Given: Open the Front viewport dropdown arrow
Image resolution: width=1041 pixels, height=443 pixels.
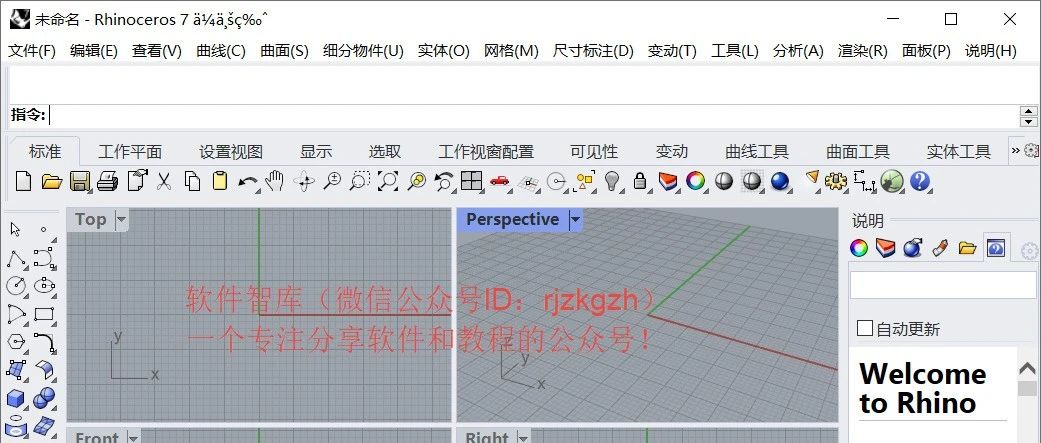Looking at the screenshot, I should pos(133,436).
